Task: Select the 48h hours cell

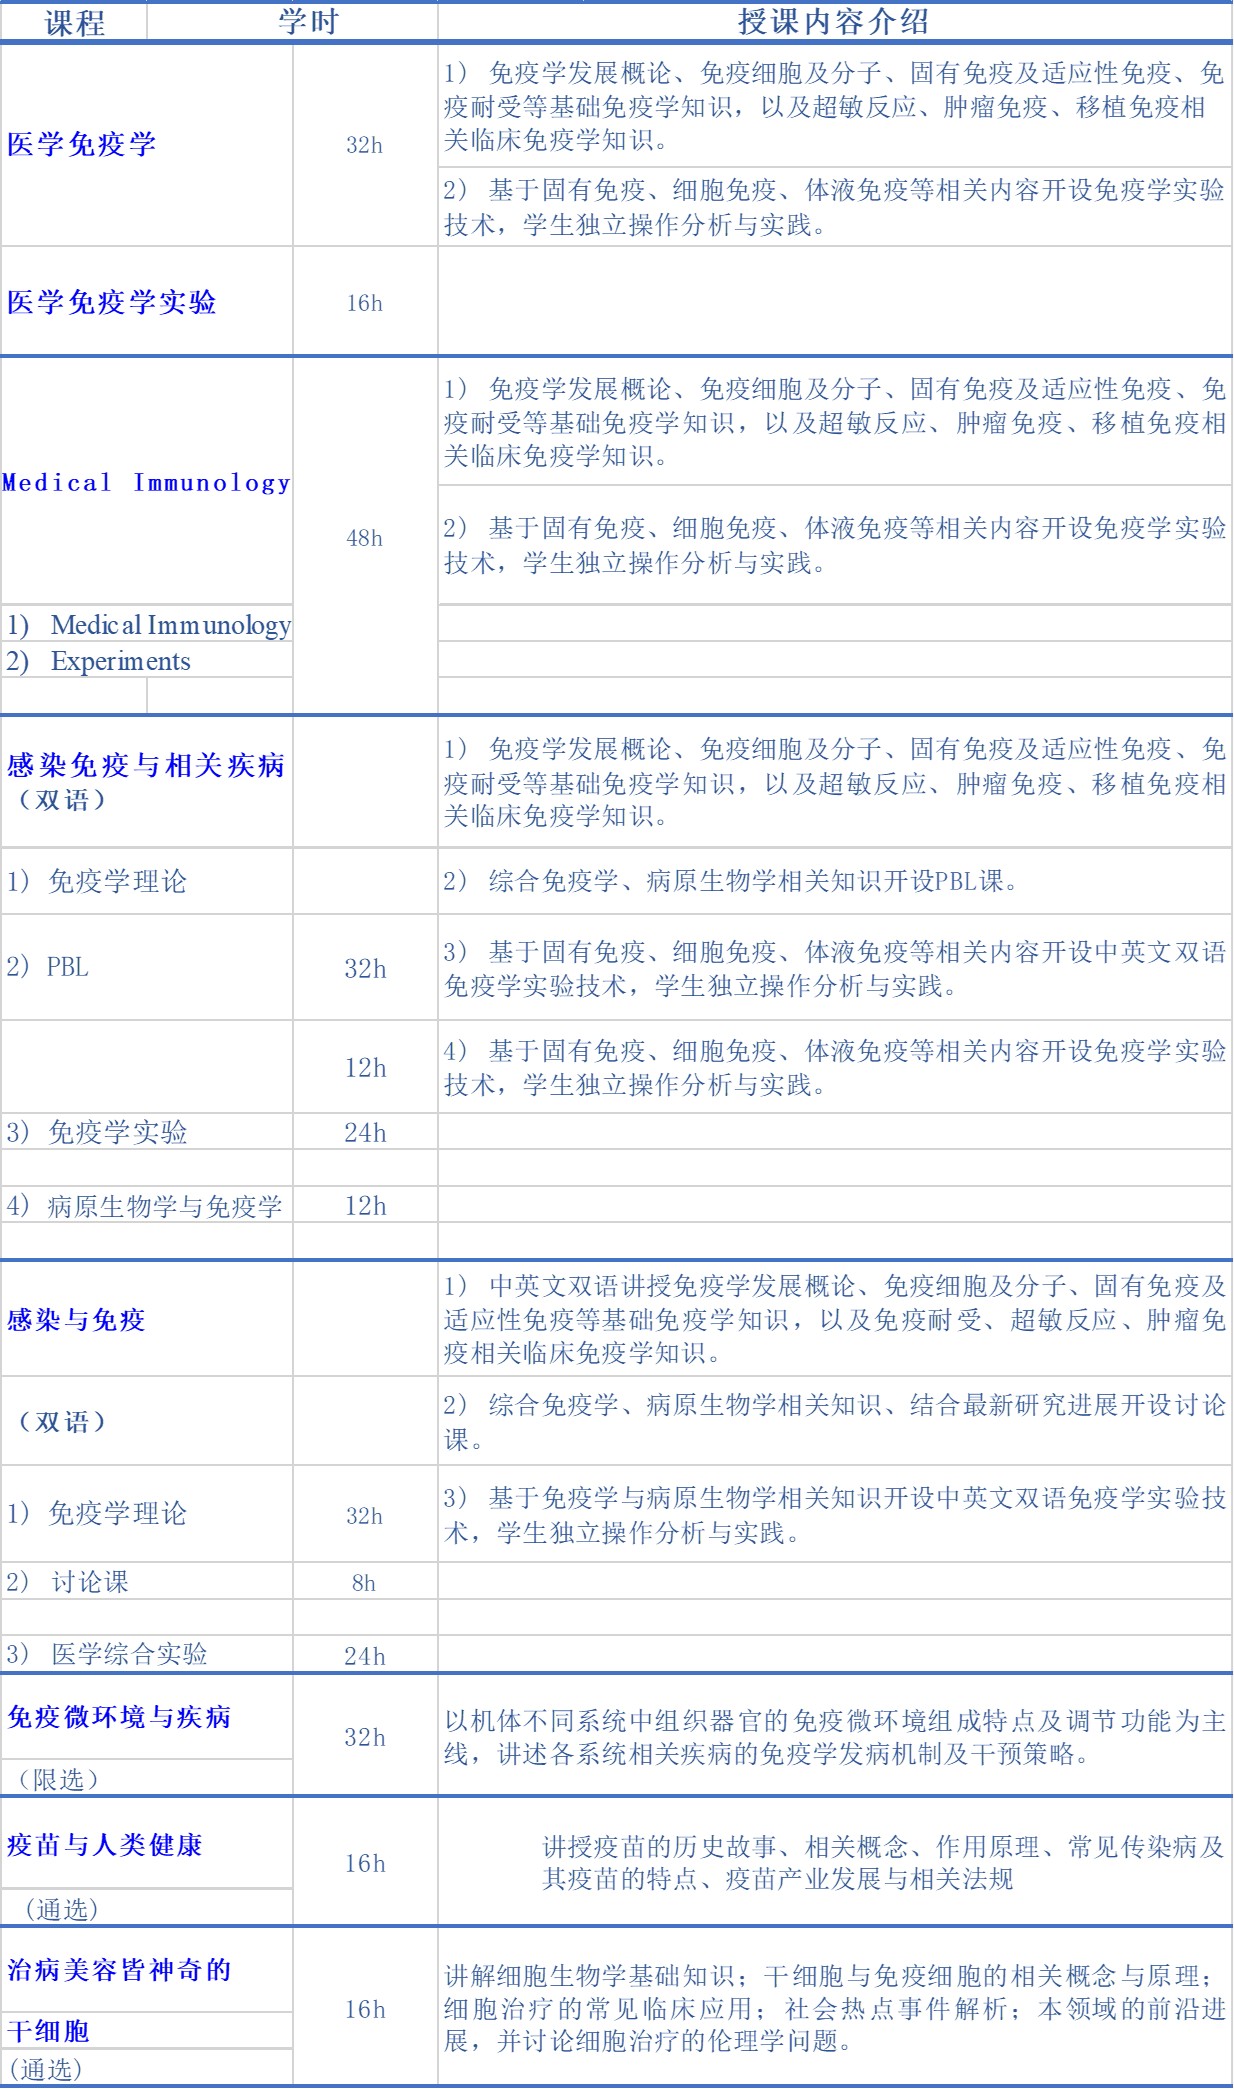Action: [364, 538]
